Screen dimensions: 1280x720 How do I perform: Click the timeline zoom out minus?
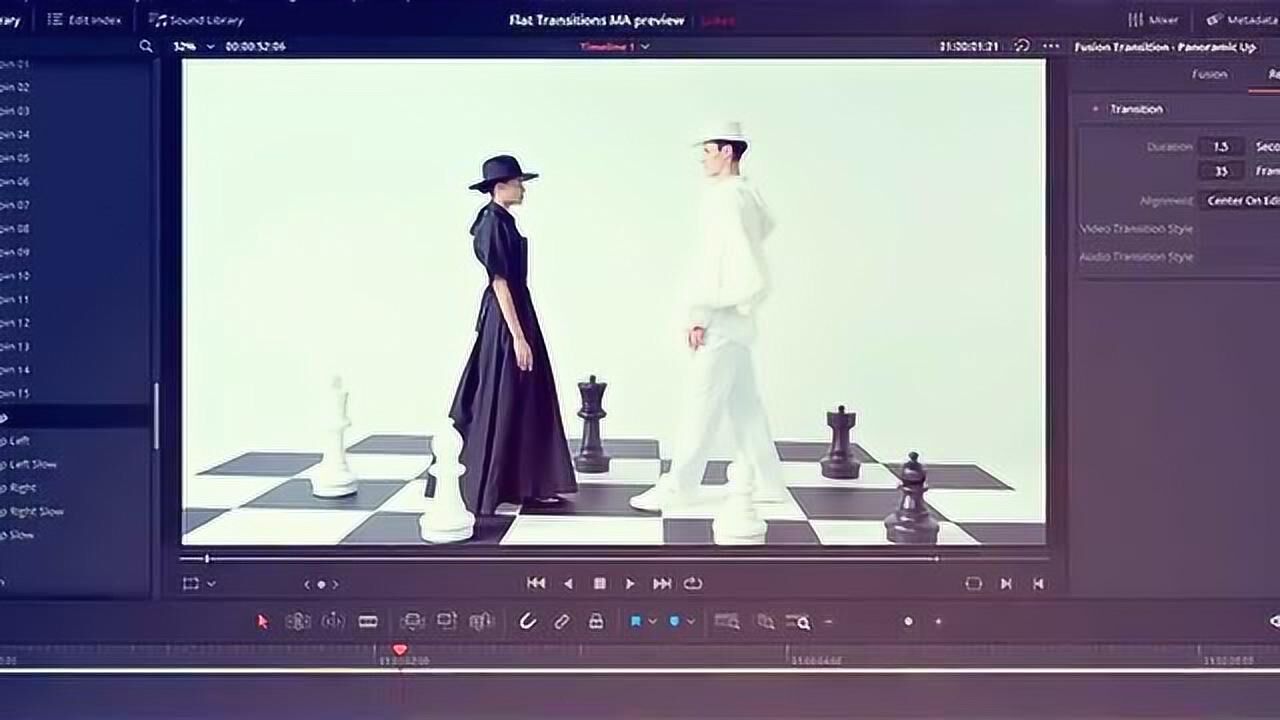pos(828,621)
